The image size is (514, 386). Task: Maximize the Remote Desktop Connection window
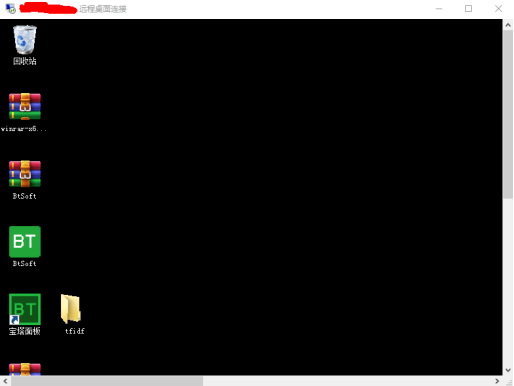click(468, 9)
